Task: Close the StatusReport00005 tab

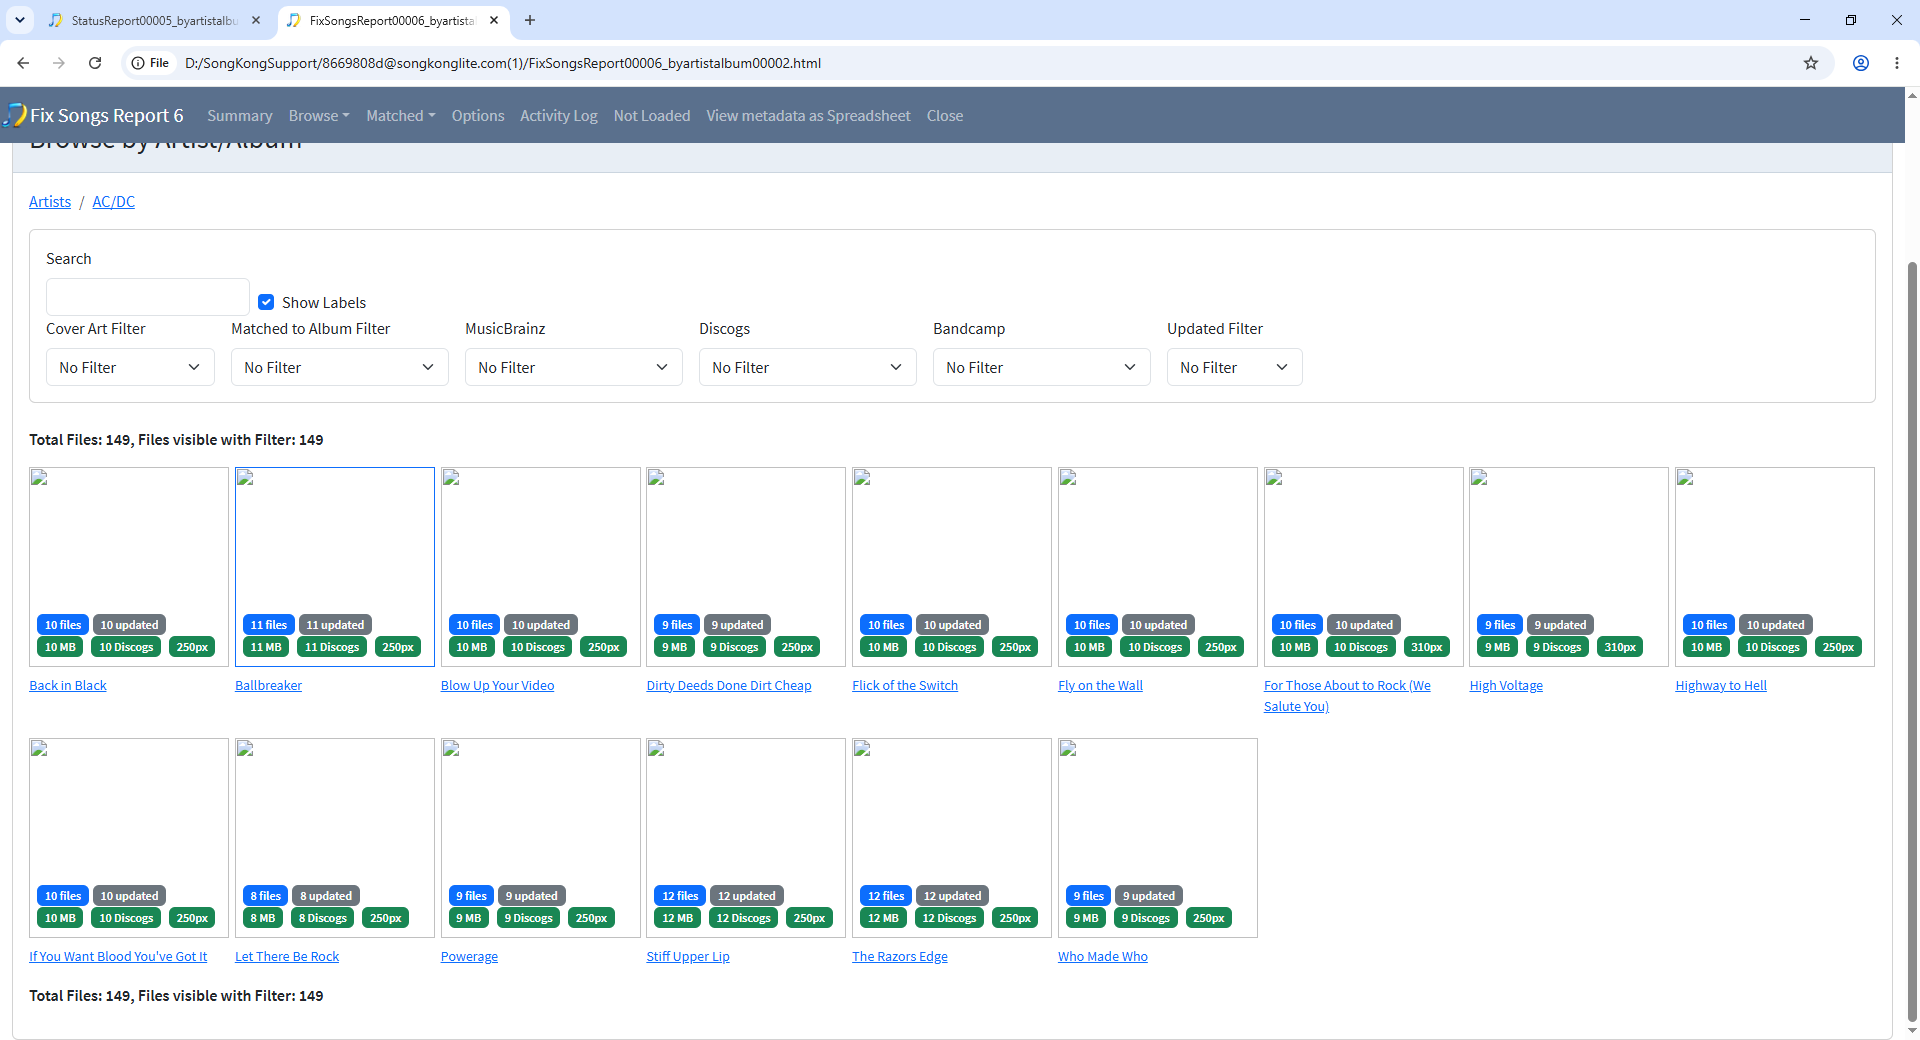Action: (x=256, y=20)
